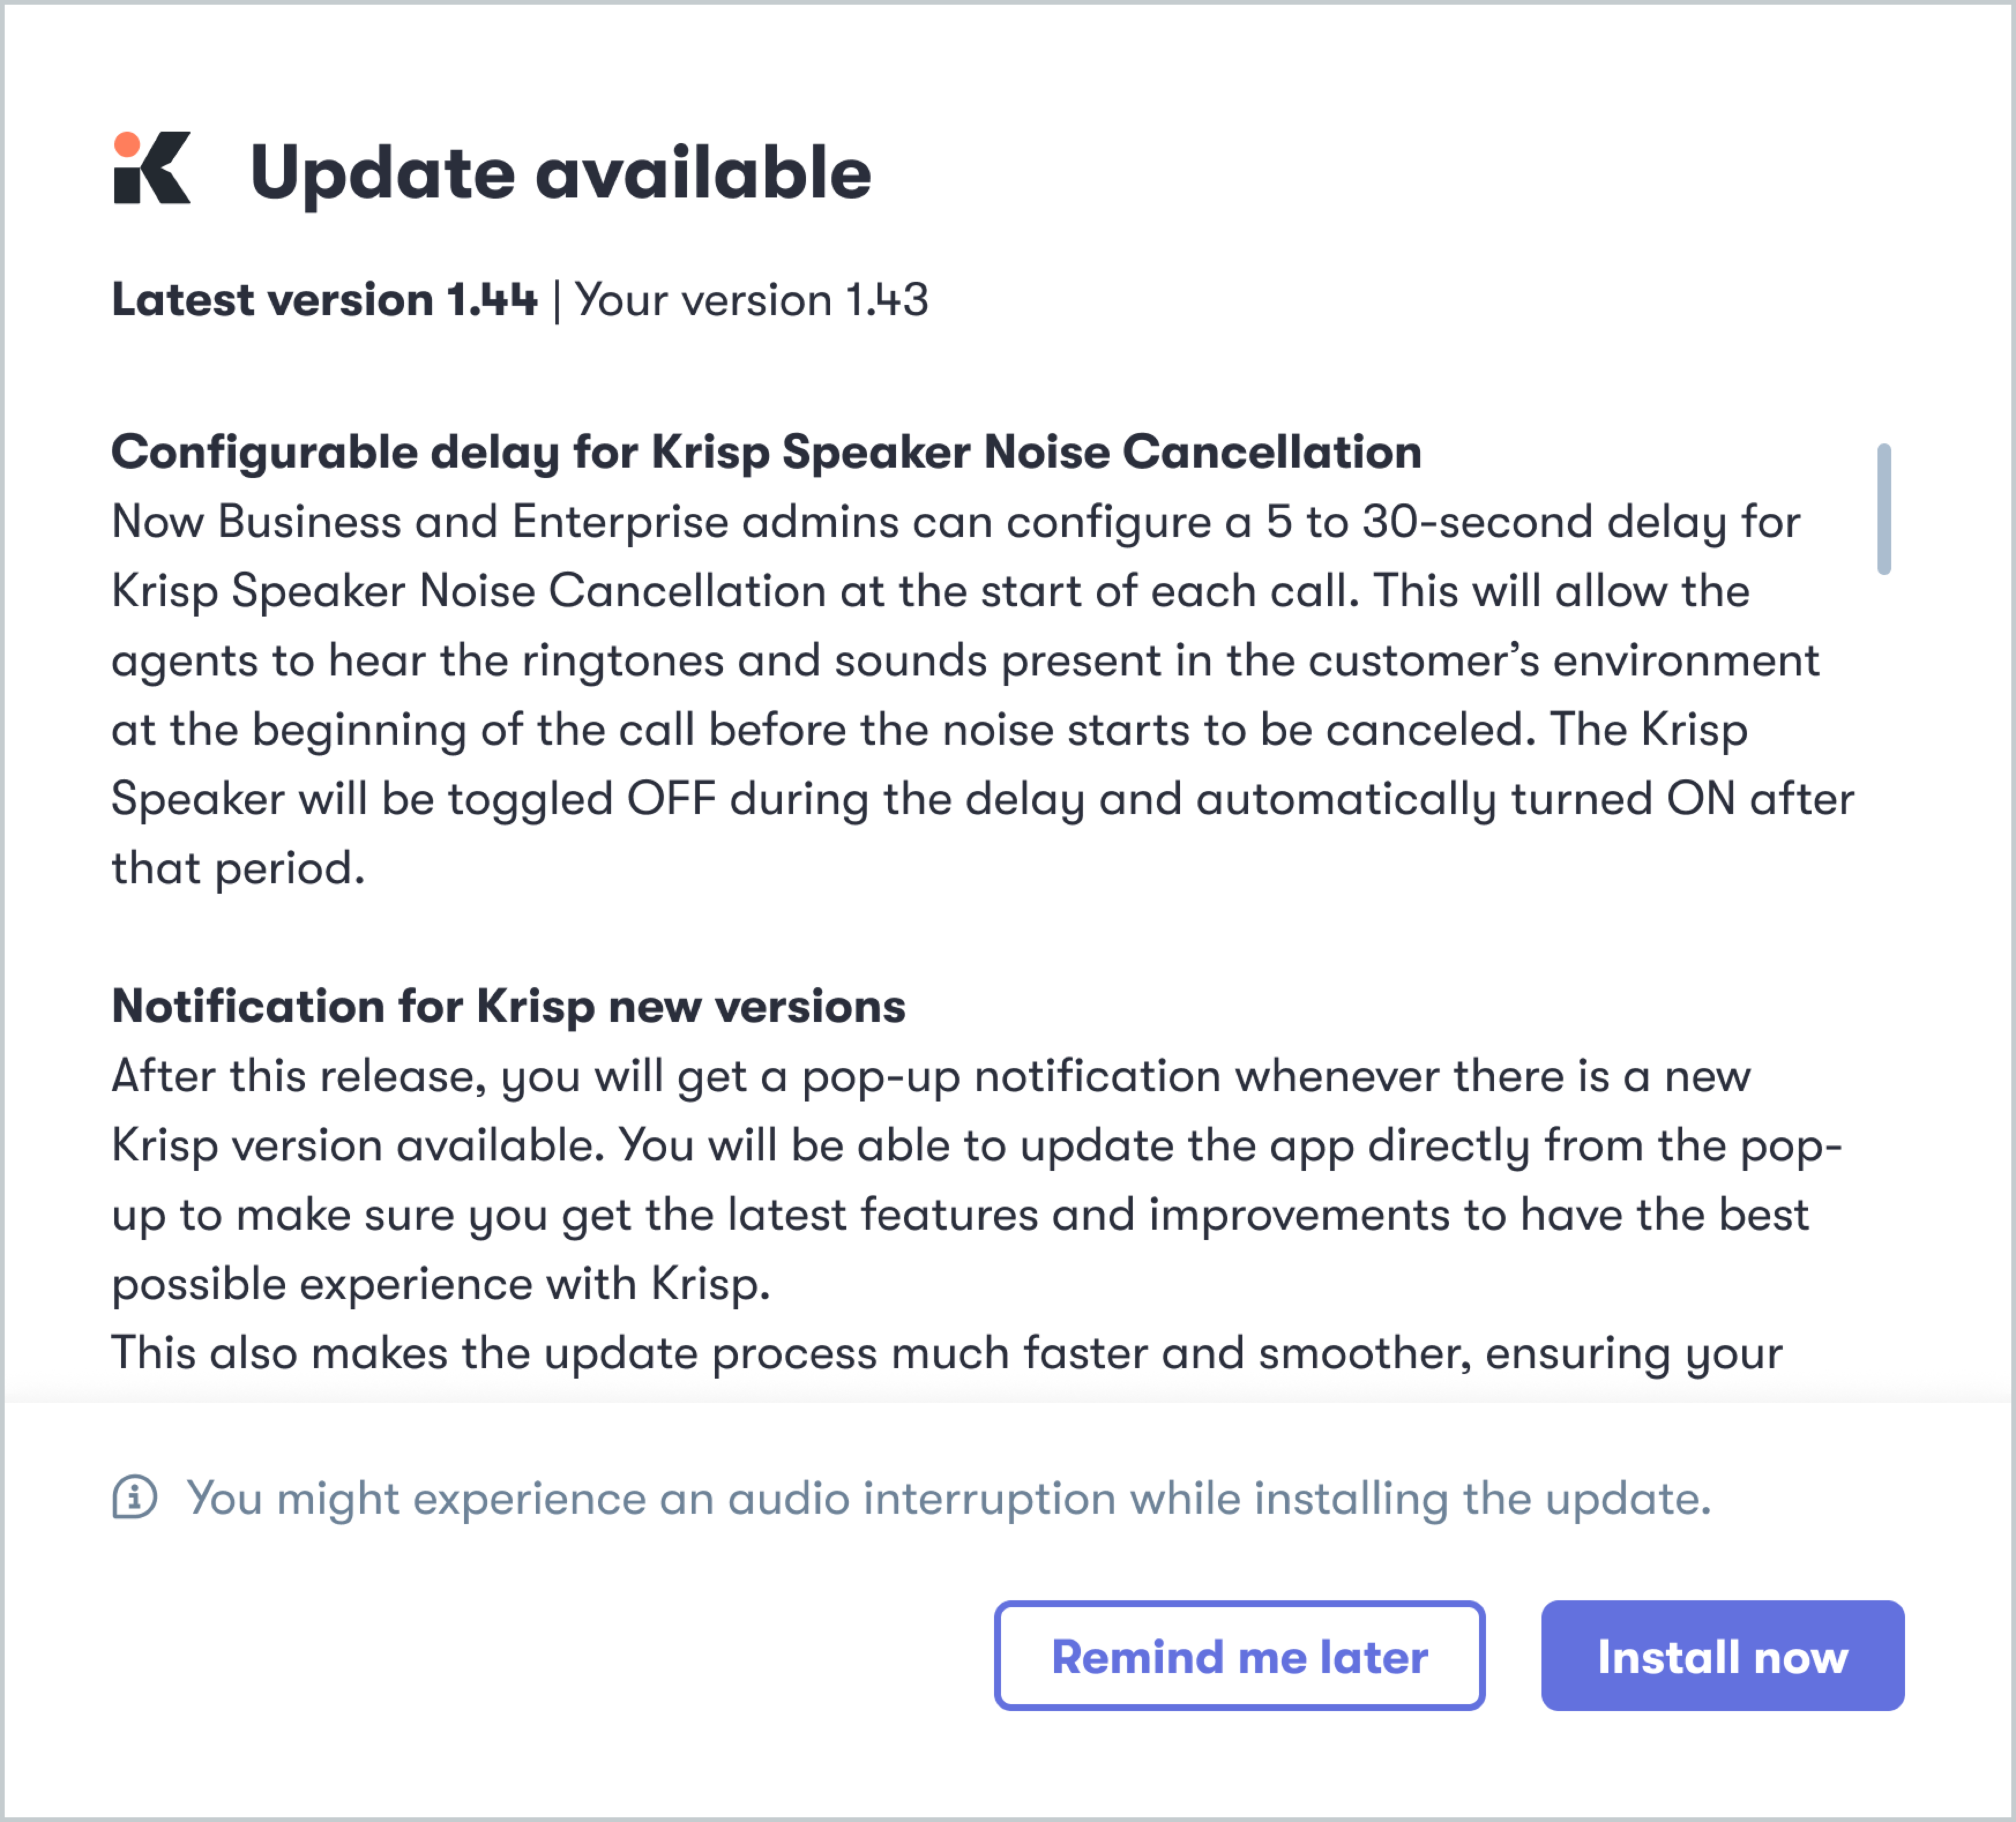Image resolution: width=2016 pixels, height=1822 pixels.
Task: Click the line possible experience with Krisp.
Action: [x=441, y=1285]
